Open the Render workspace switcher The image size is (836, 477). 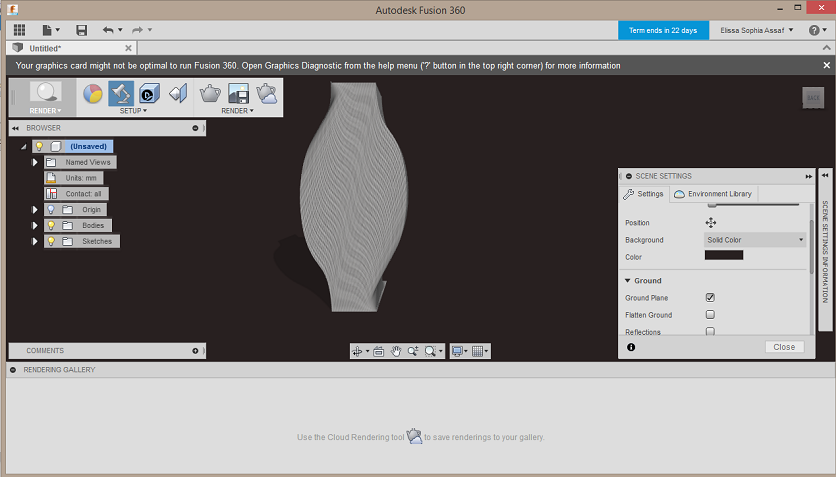(x=45, y=97)
